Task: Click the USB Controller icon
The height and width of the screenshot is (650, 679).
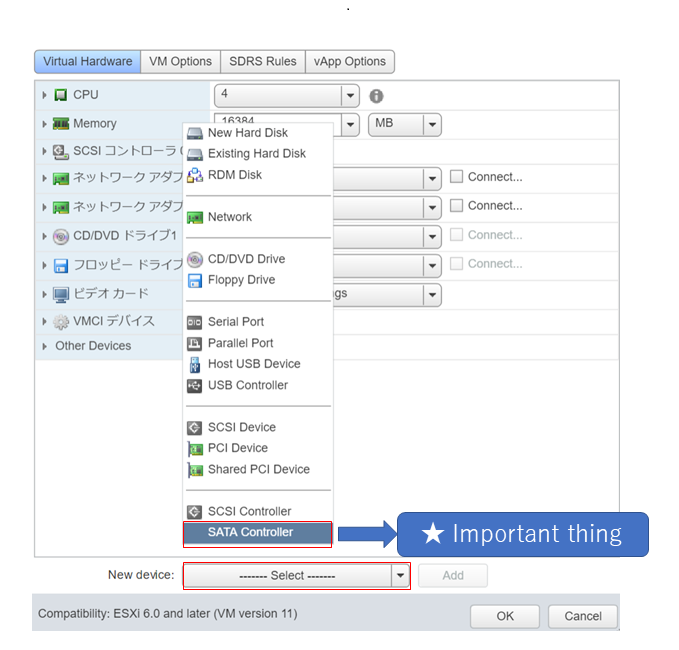Action: [x=194, y=386]
